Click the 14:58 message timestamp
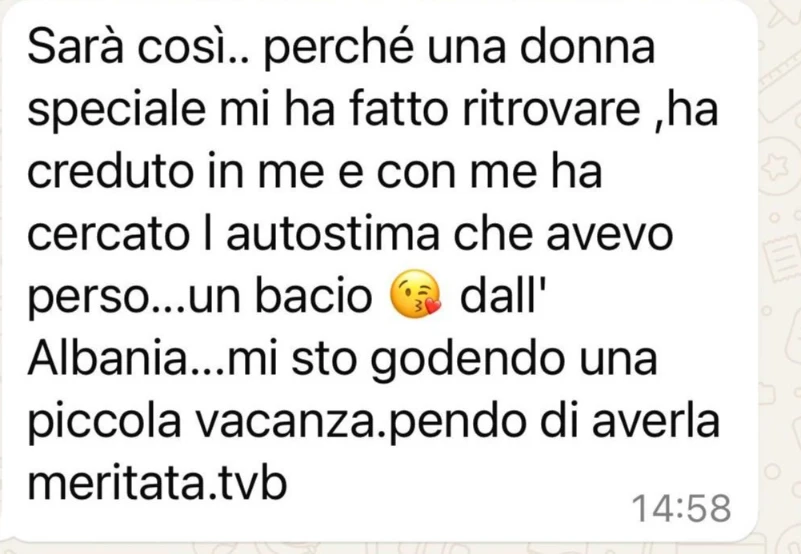 [681, 509]
